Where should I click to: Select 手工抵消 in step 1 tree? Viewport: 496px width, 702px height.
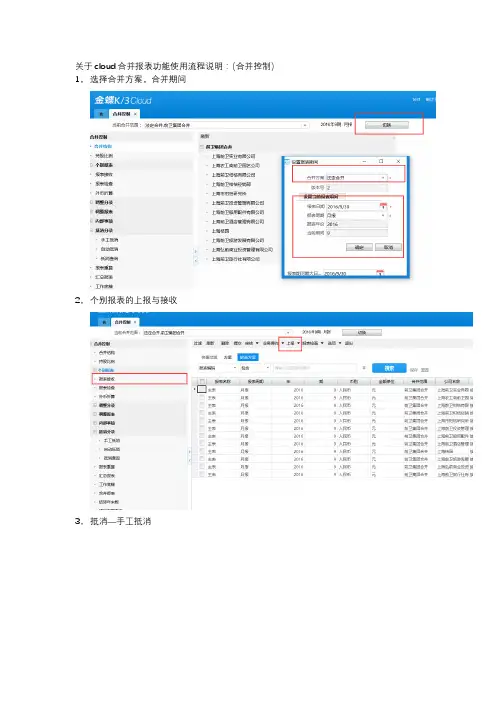tap(109, 240)
